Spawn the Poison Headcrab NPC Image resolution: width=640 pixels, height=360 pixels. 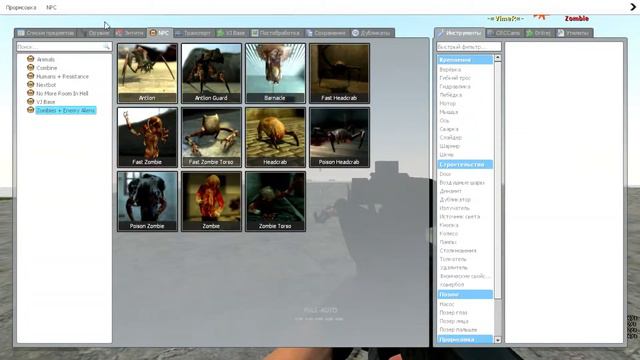[340, 137]
